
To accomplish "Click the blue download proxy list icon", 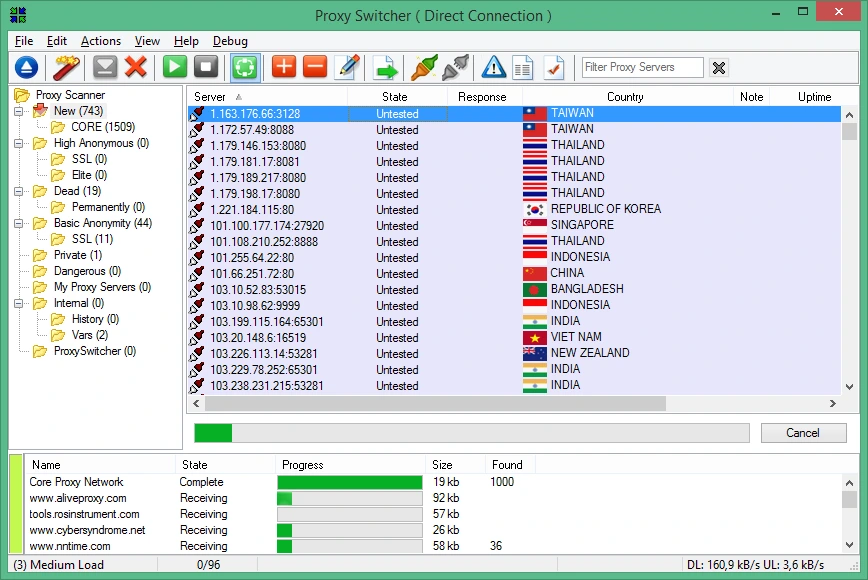I will [x=26, y=68].
